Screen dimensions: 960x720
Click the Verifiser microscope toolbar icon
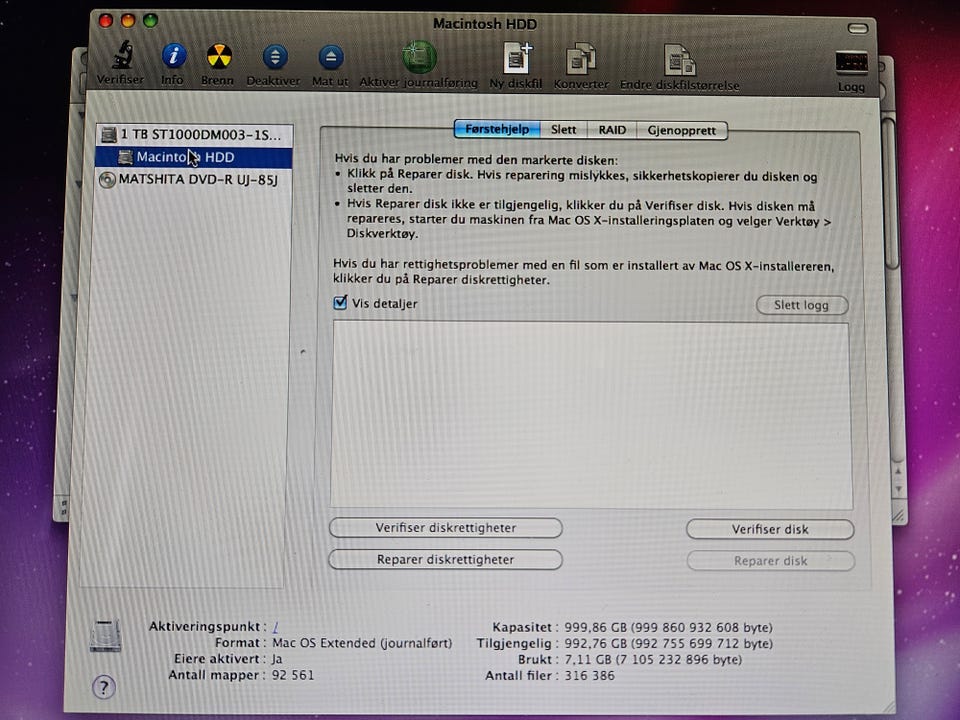click(123, 56)
